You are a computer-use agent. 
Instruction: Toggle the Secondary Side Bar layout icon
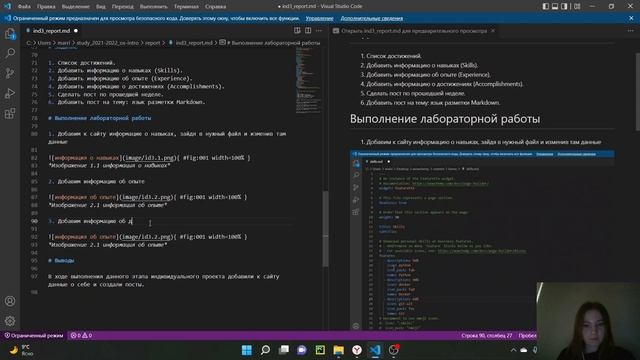[x=564, y=6]
